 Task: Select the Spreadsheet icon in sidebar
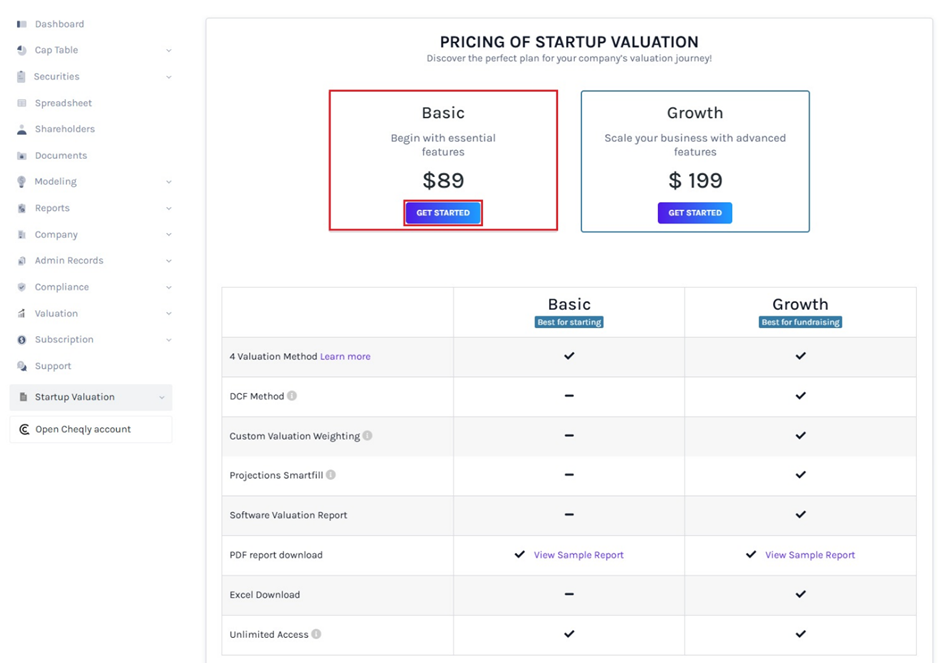tap(25, 102)
